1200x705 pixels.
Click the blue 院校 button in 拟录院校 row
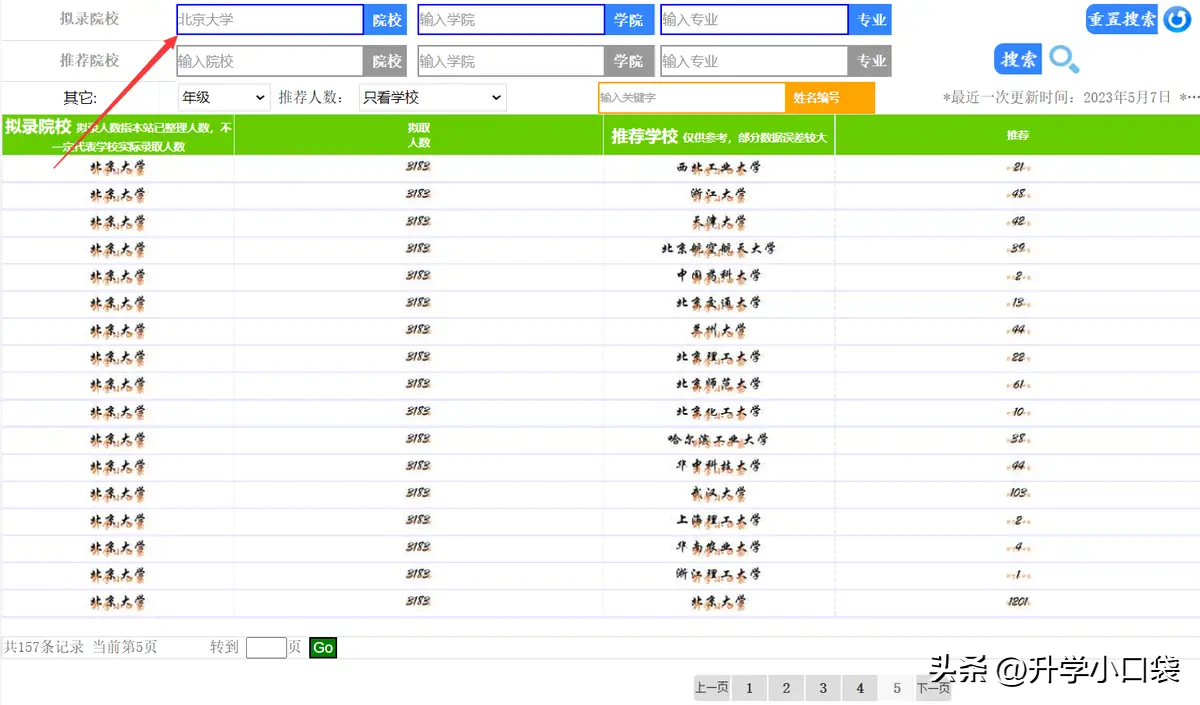click(x=386, y=20)
